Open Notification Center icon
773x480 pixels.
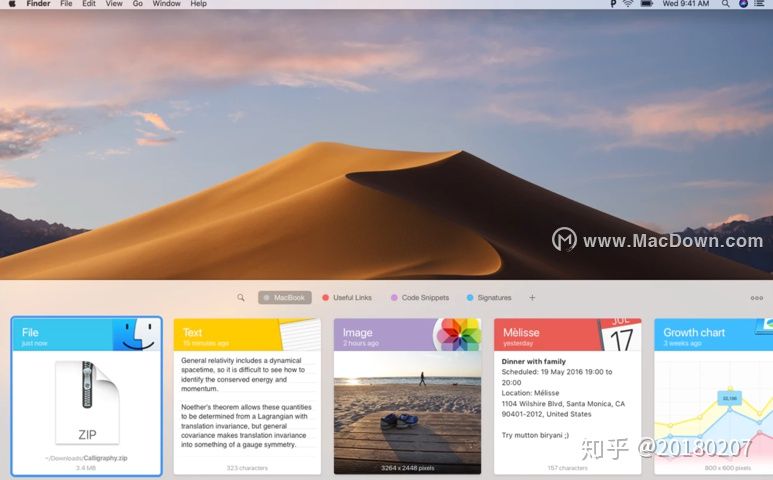(761, 4)
